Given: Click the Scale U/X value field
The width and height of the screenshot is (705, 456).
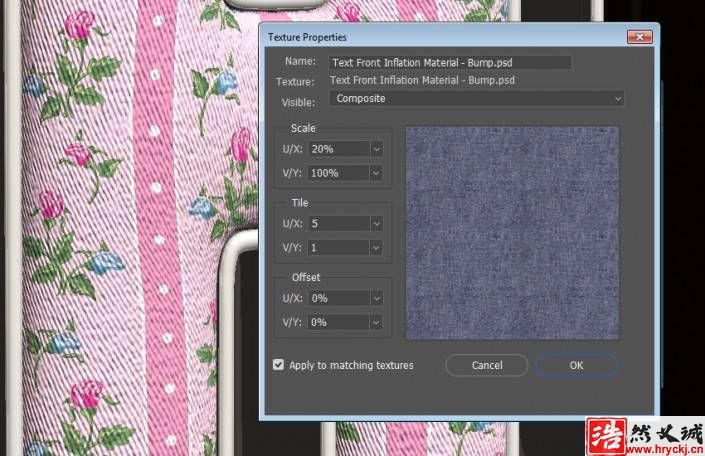Looking at the screenshot, I should tap(339, 149).
